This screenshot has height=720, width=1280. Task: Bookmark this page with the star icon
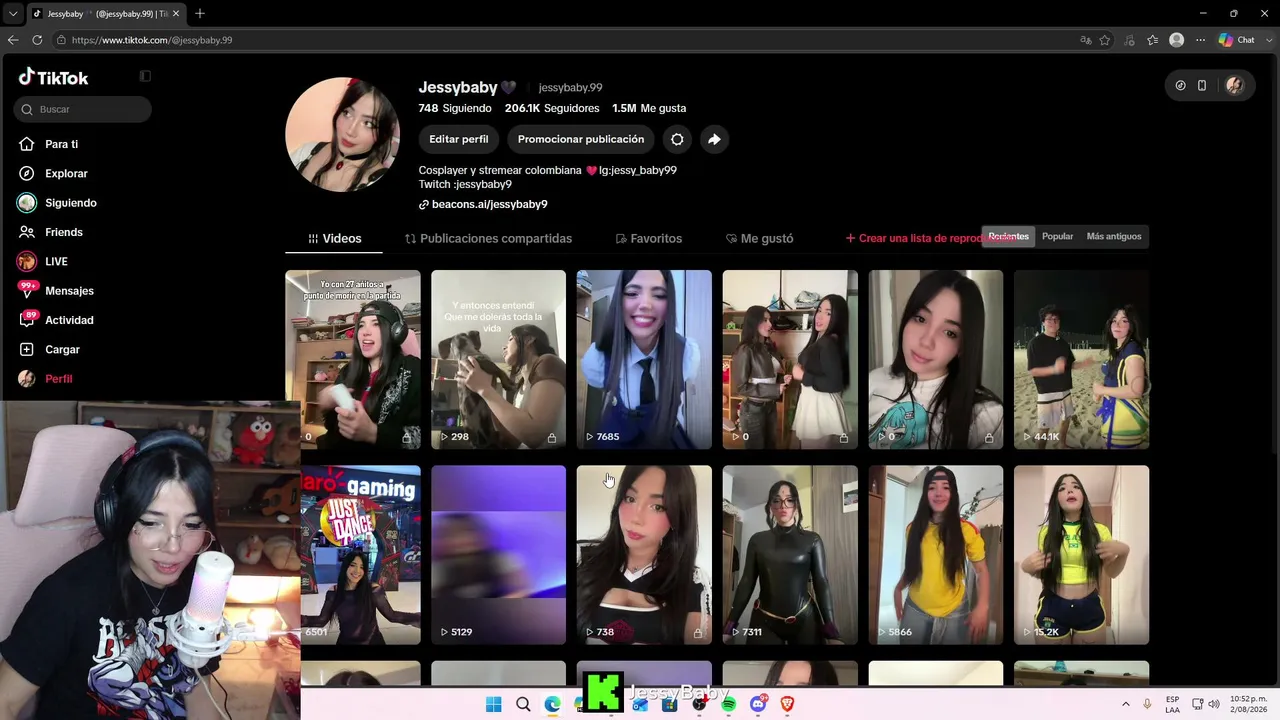[1105, 40]
